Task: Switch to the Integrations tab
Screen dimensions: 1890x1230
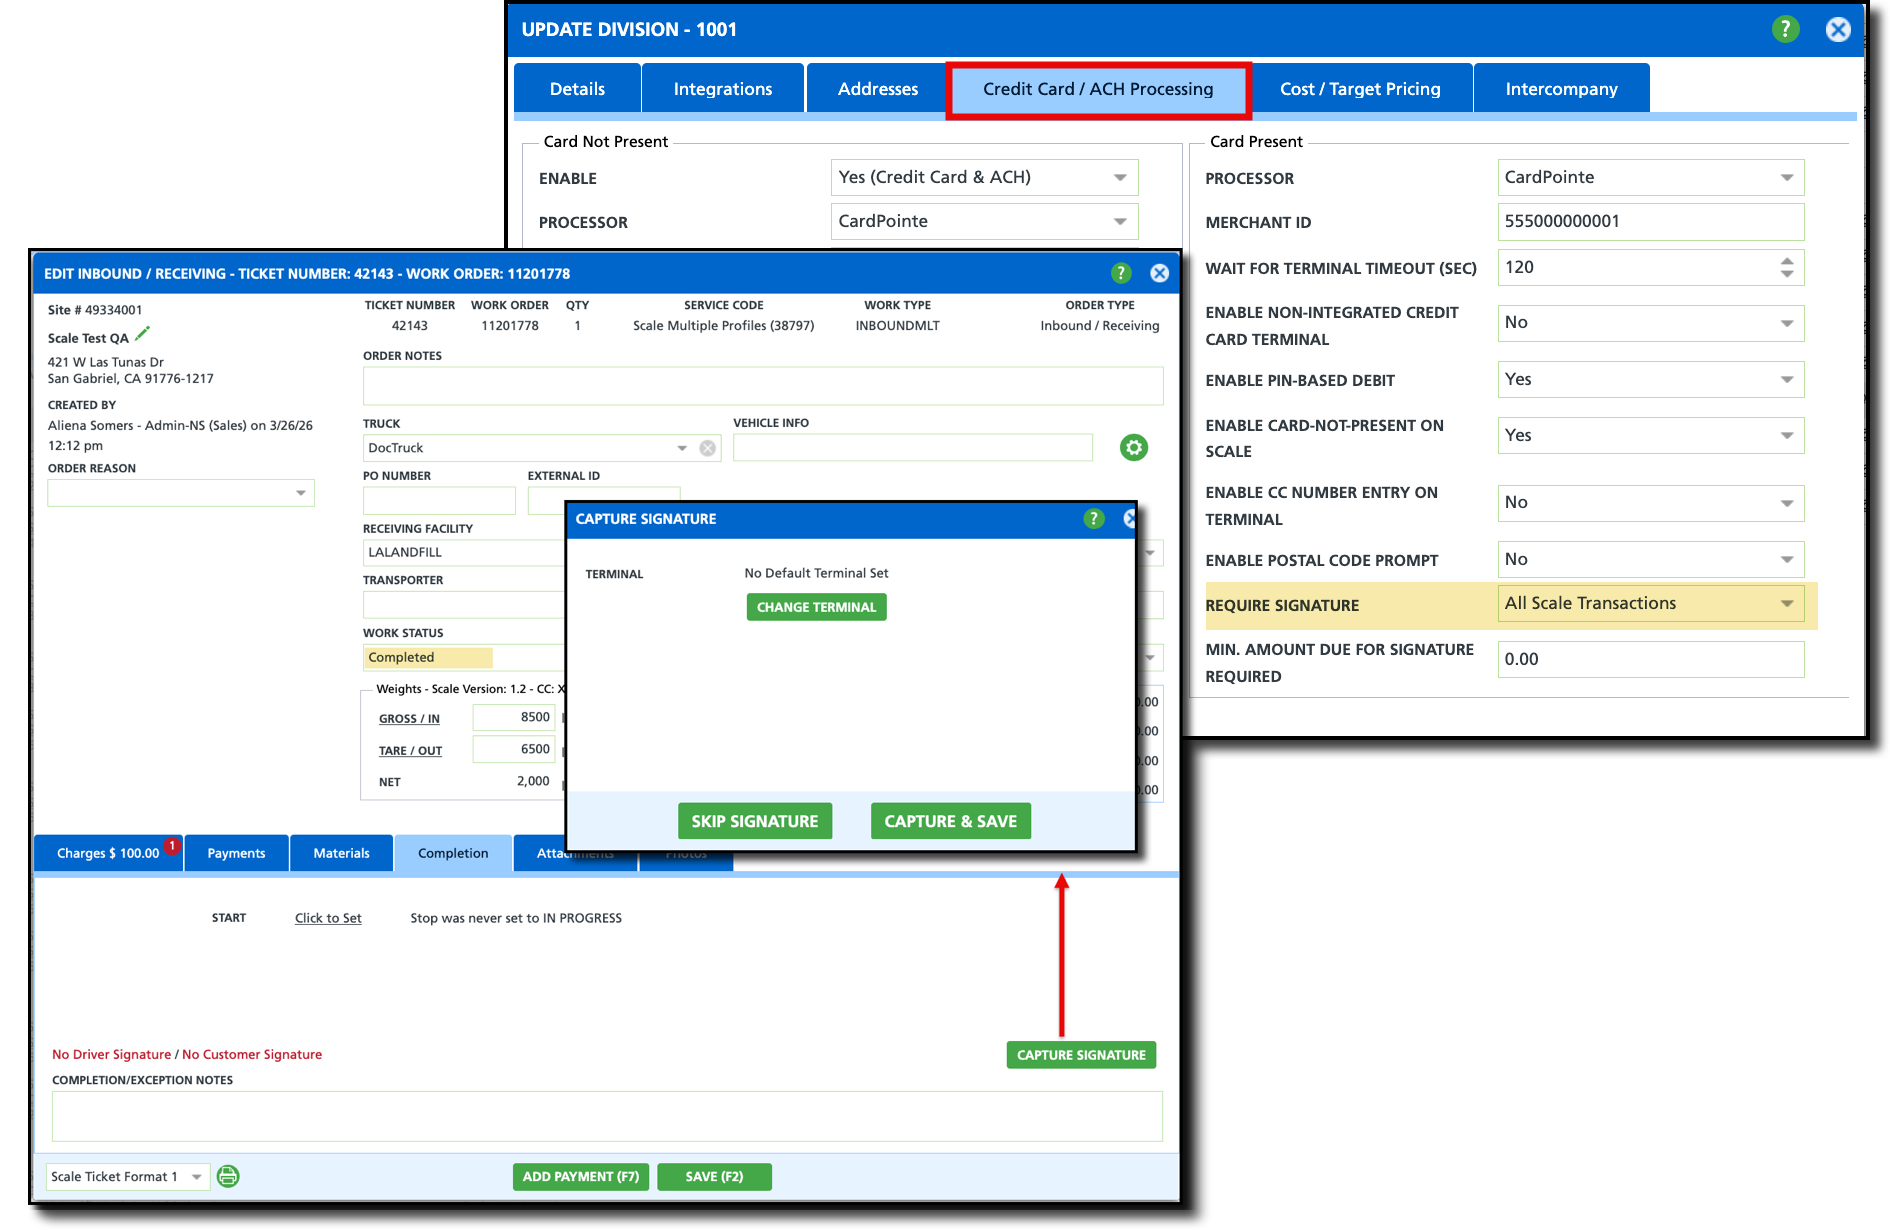Action: (x=723, y=88)
